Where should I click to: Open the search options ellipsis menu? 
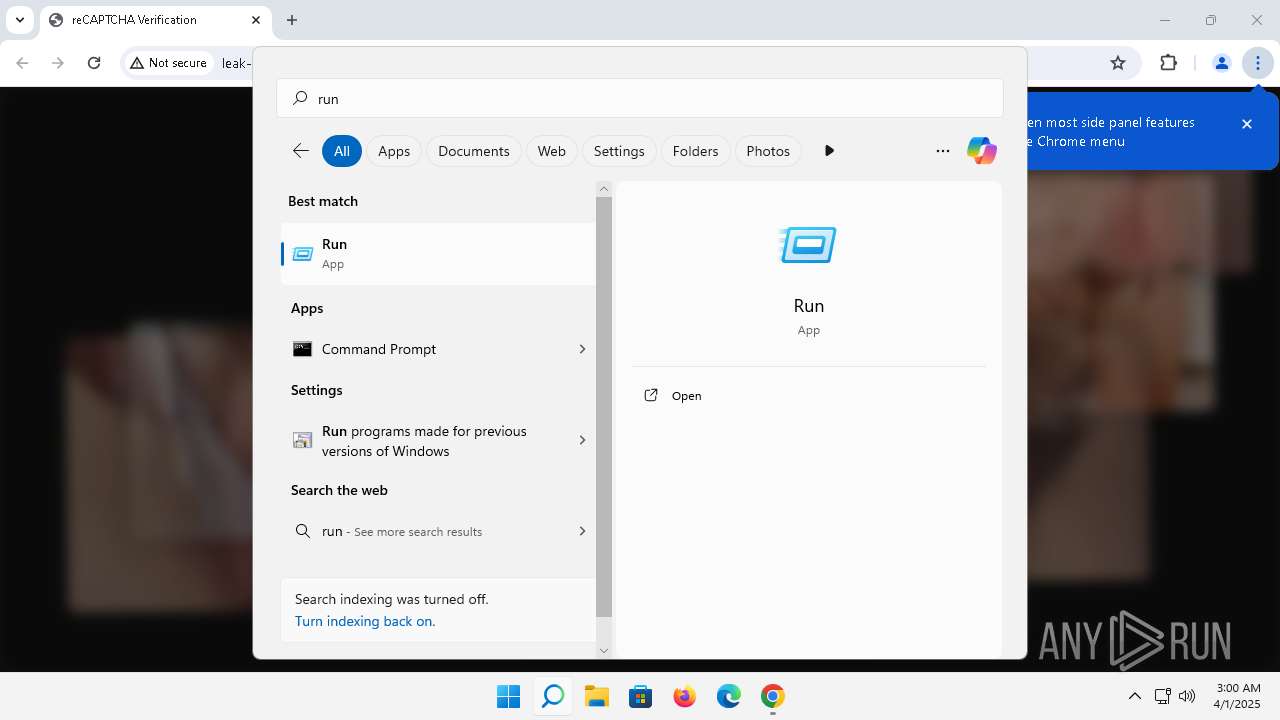pyautogui.click(x=942, y=151)
